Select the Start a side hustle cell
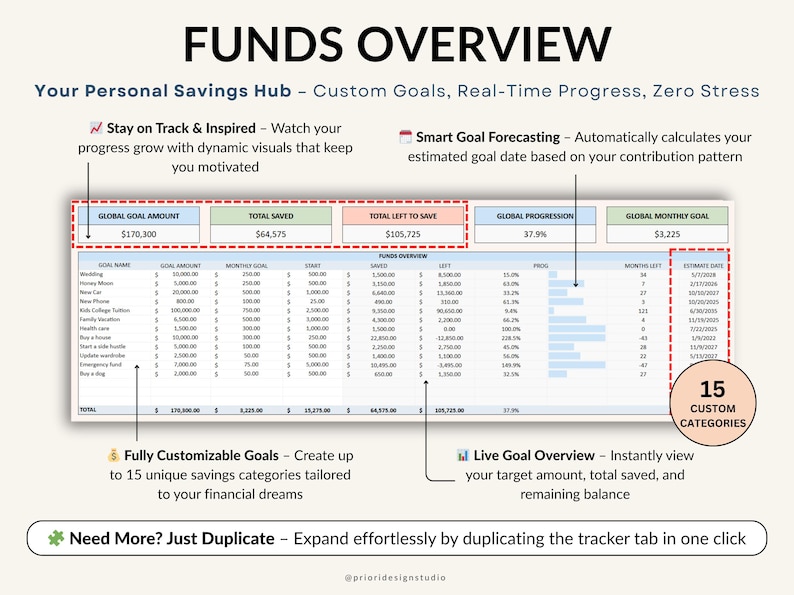The width and height of the screenshot is (794, 595). point(102,346)
